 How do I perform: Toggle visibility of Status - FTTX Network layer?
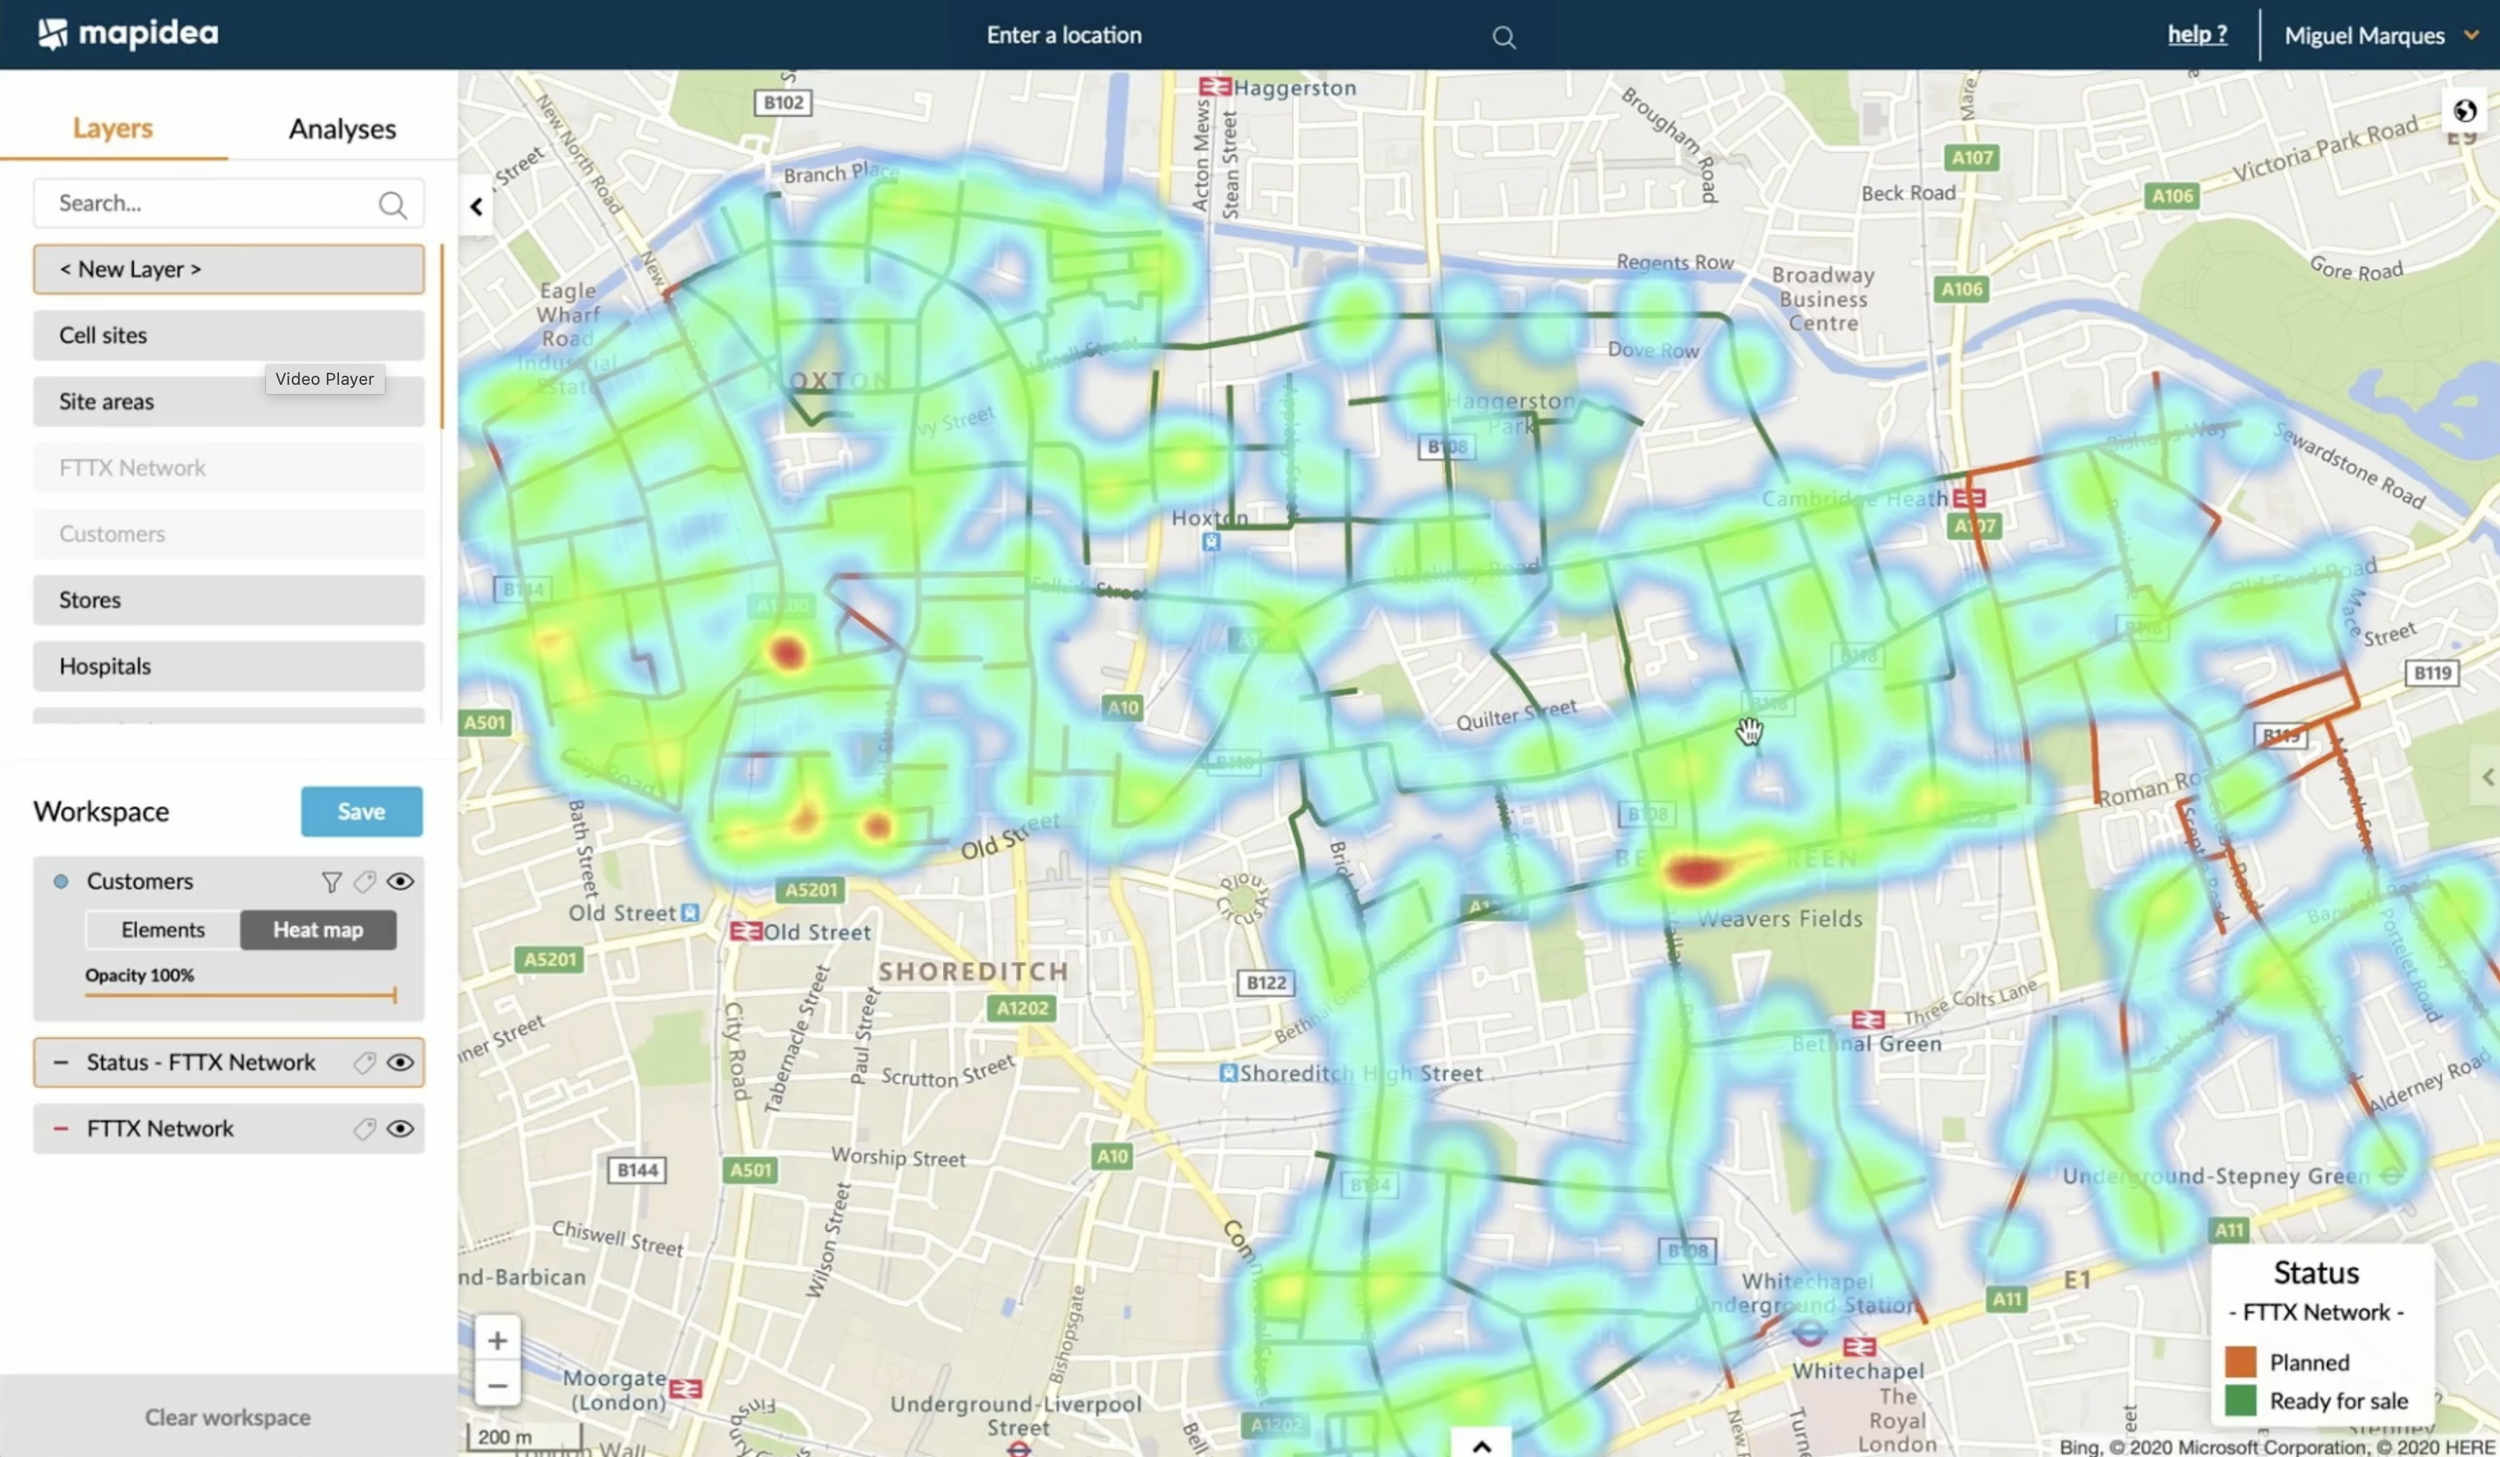pos(400,1063)
